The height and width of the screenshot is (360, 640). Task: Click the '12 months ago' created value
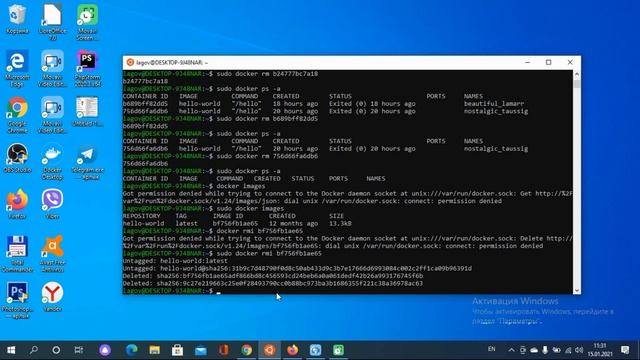[x=293, y=224]
